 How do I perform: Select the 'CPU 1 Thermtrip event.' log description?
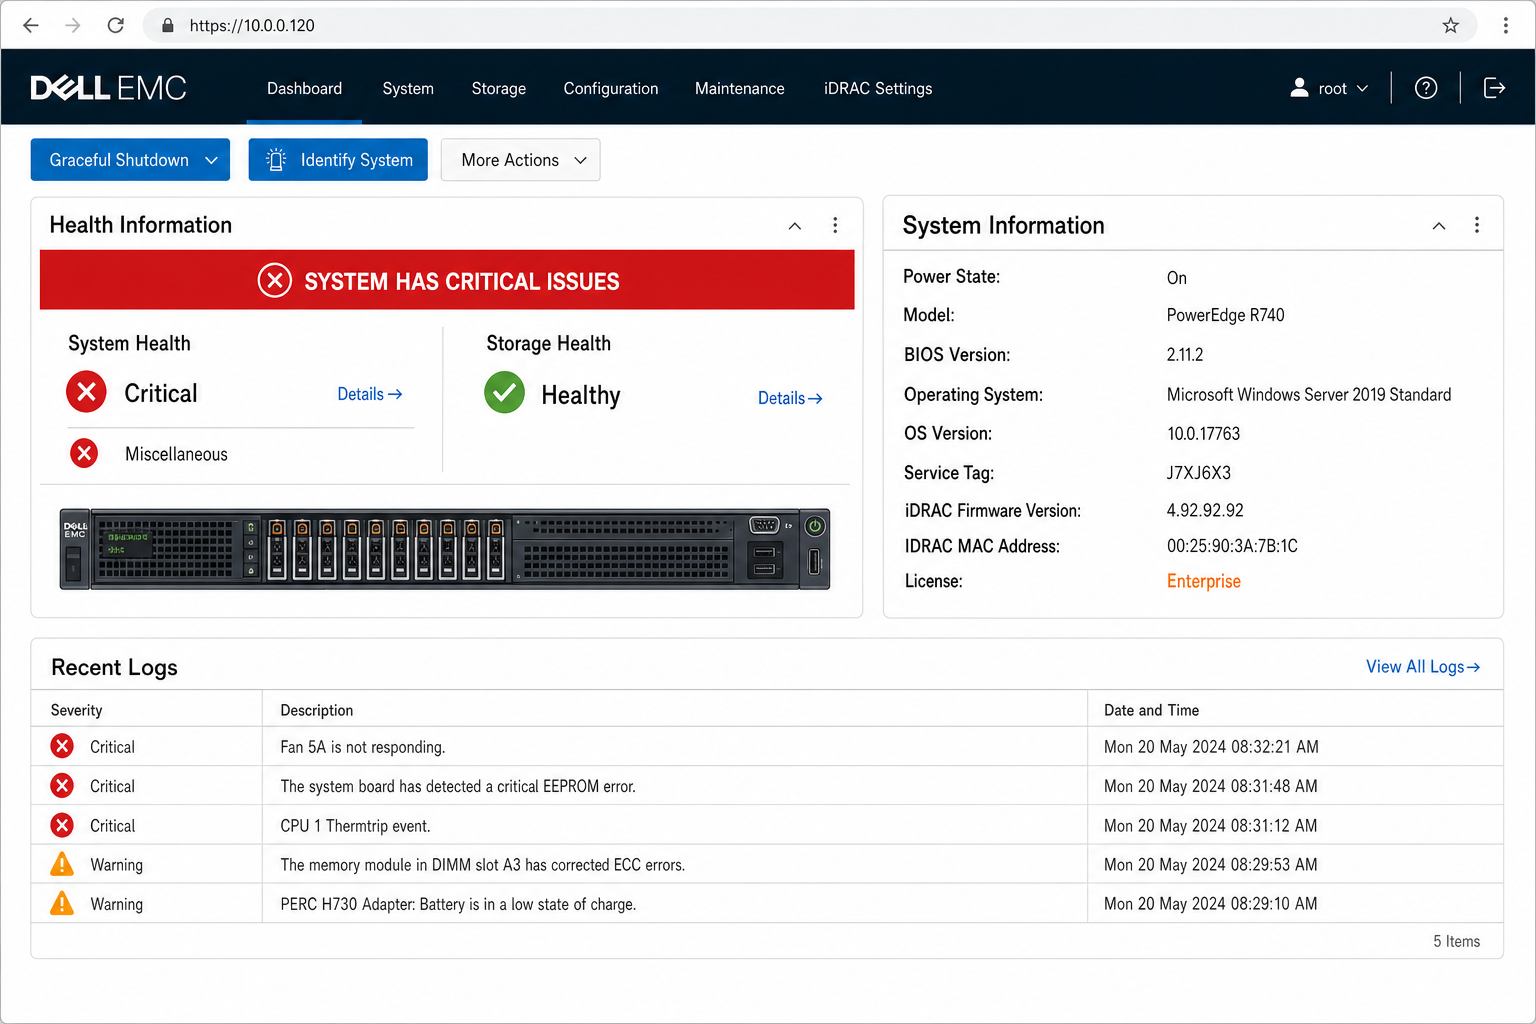click(355, 826)
